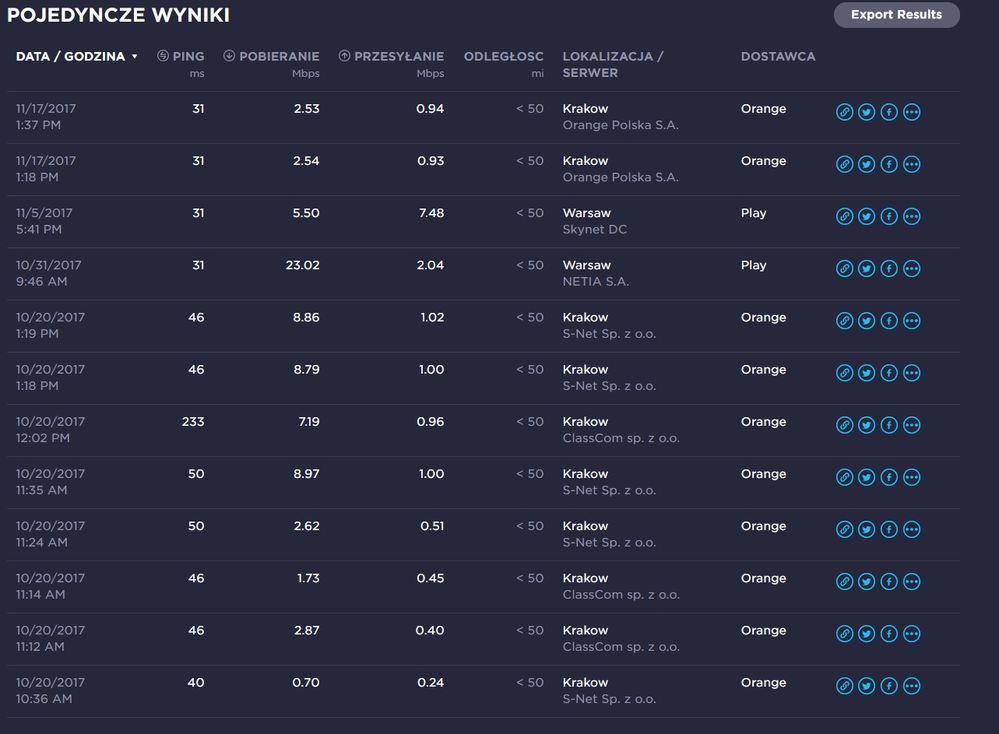
Task: Click the 5.50 download speed value
Action: [306, 213]
